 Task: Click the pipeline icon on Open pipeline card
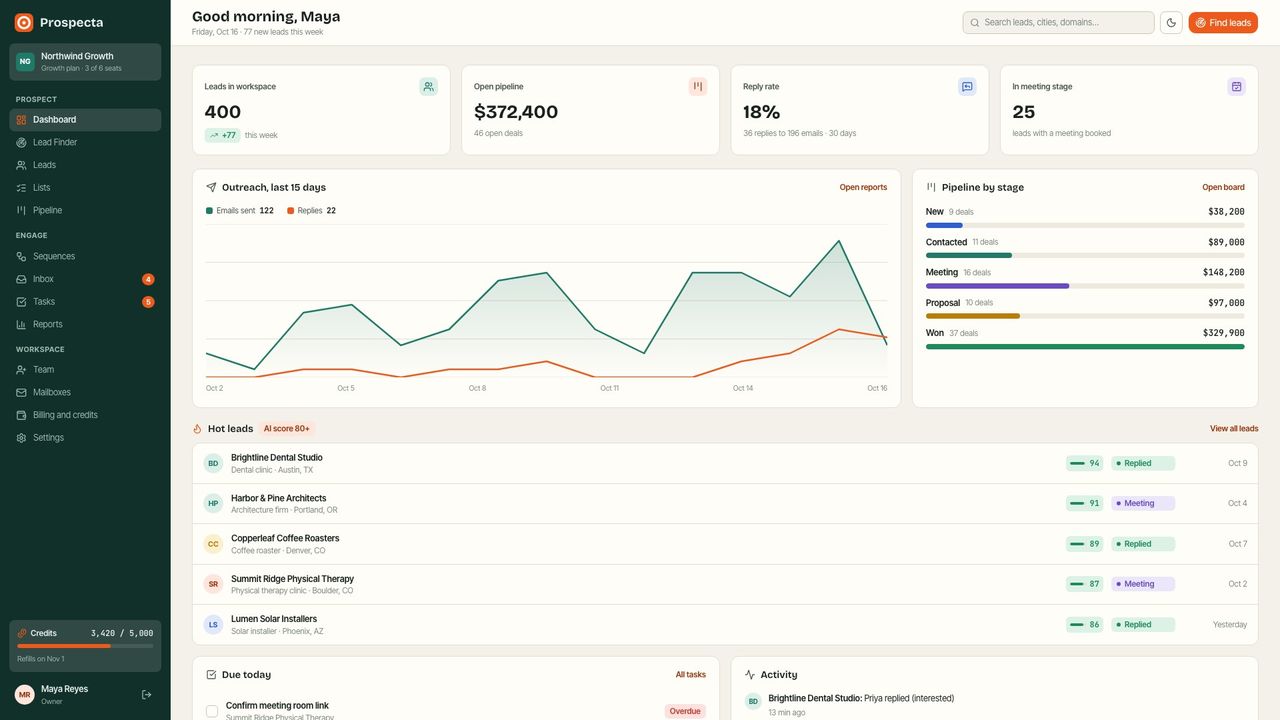point(698,87)
